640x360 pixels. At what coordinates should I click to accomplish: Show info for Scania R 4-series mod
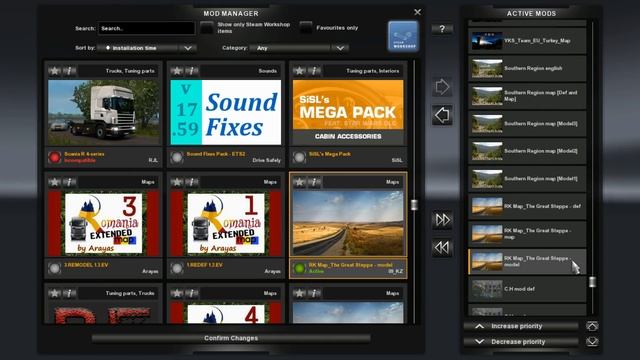click(x=69, y=71)
